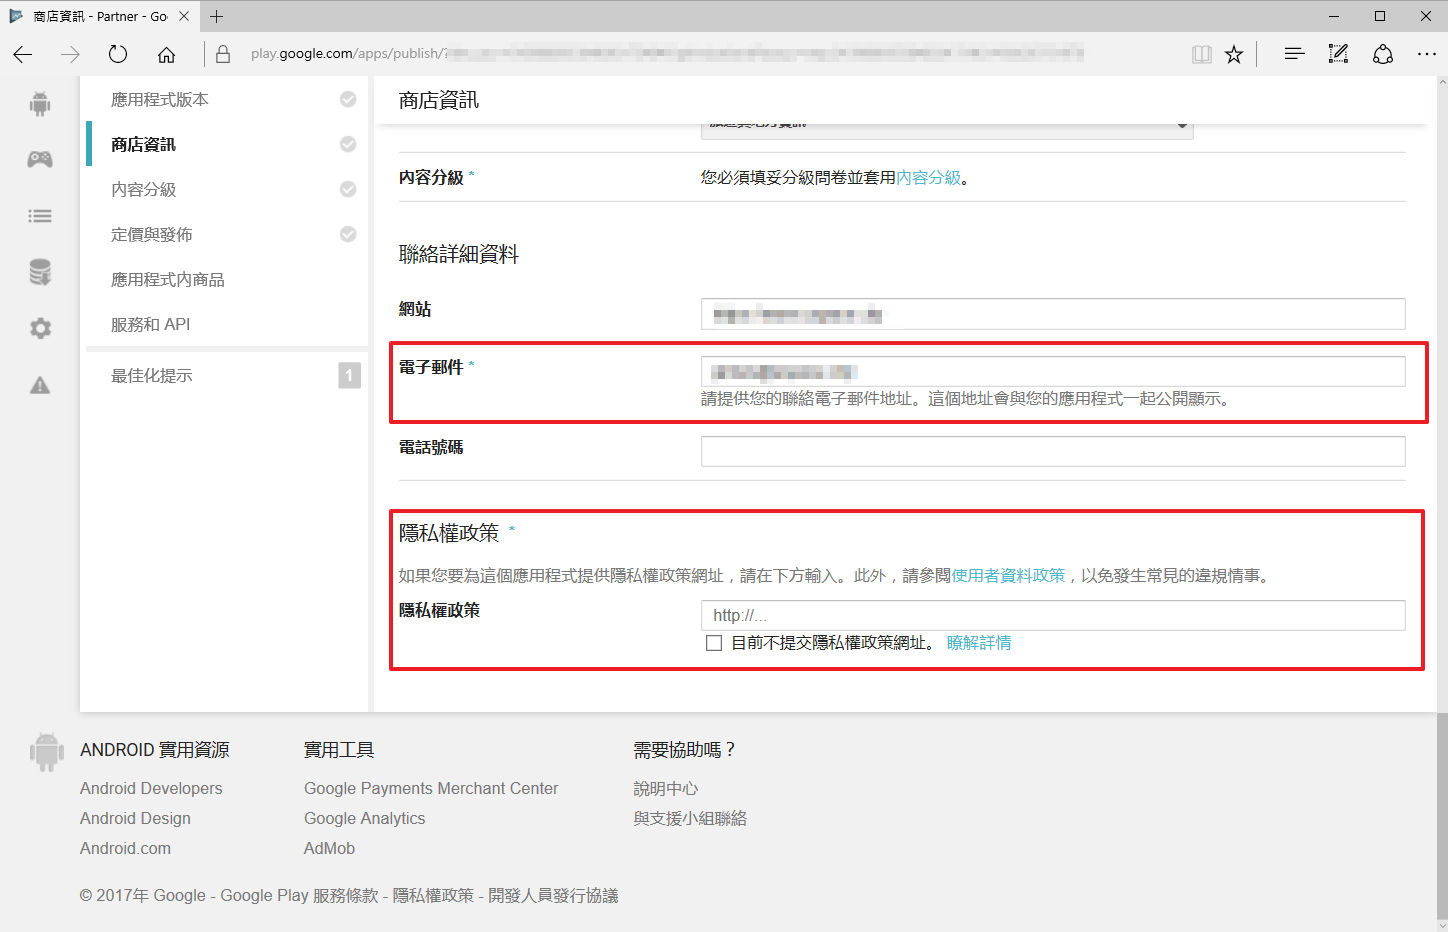This screenshot has width=1448, height=932.
Task: Click the number badge beside 最佳化提示
Action: click(x=349, y=376)
